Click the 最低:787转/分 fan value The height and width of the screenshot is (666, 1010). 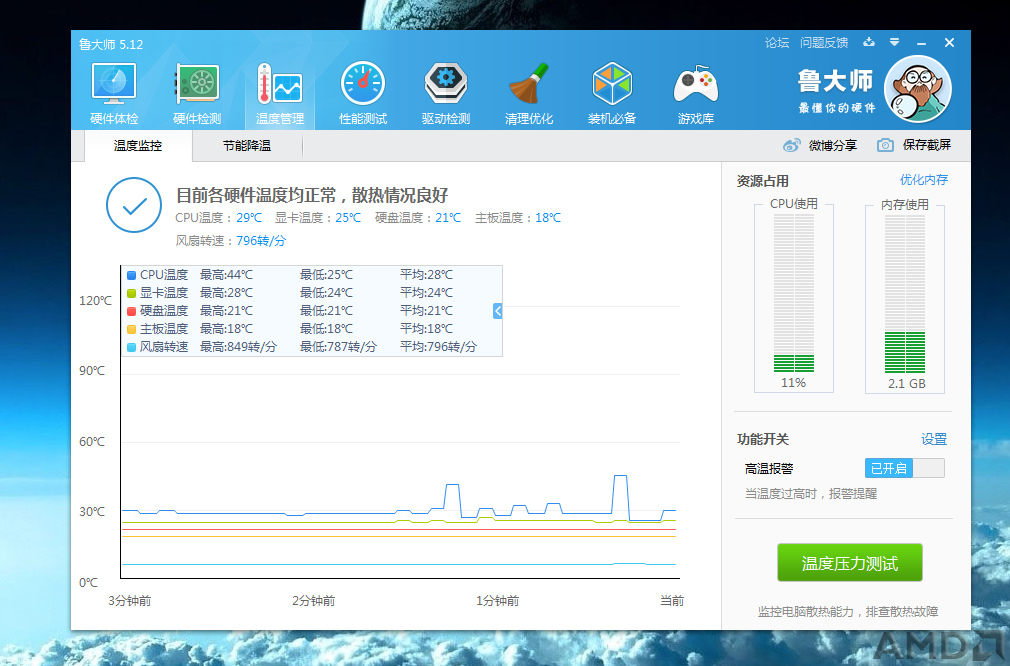(x=338, y=347)
